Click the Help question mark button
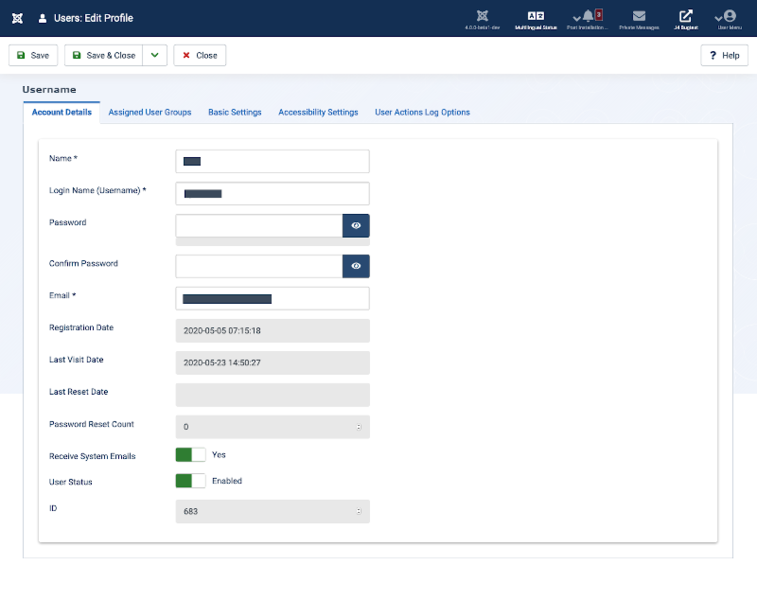The image size is (757, 600). [724, 56]
